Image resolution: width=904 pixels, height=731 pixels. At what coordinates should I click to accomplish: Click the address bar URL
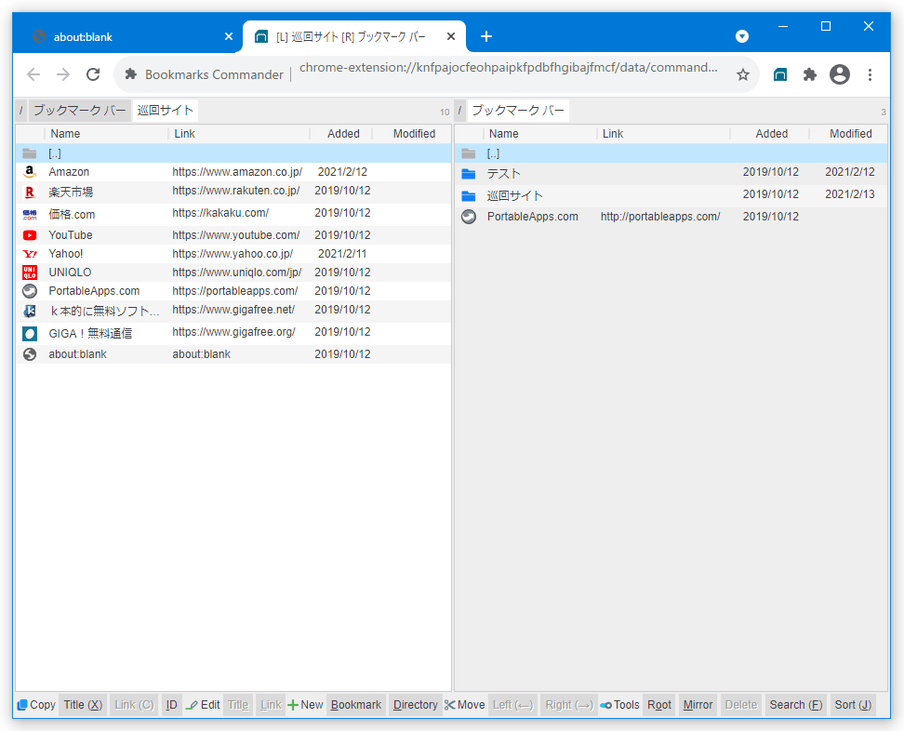coord(508,67)
